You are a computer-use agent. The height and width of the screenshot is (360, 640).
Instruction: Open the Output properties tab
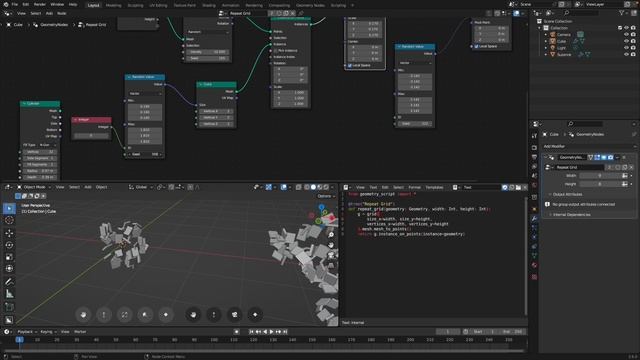pyautogui.click(x=534, y=157)
